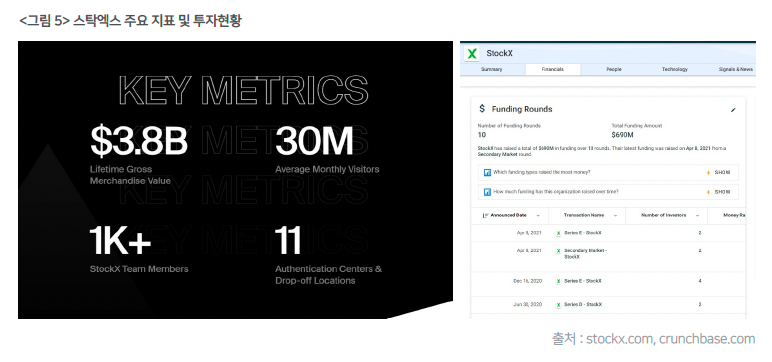The width and height of the screenshot is (772, 362).
Task: Open the Announced Date column dropdown arrow
Action: (x=538, y=216)
